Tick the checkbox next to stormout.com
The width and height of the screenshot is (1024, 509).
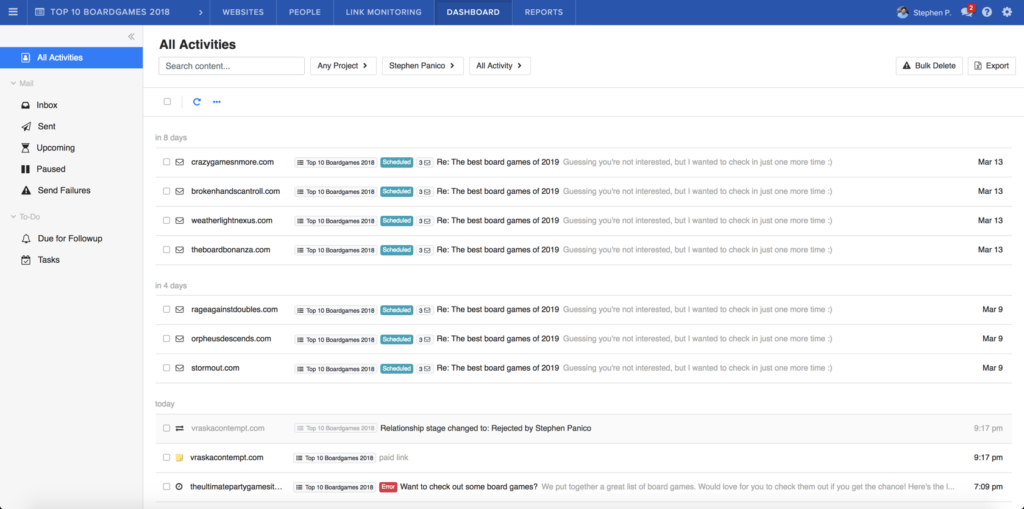pos(167,368)
